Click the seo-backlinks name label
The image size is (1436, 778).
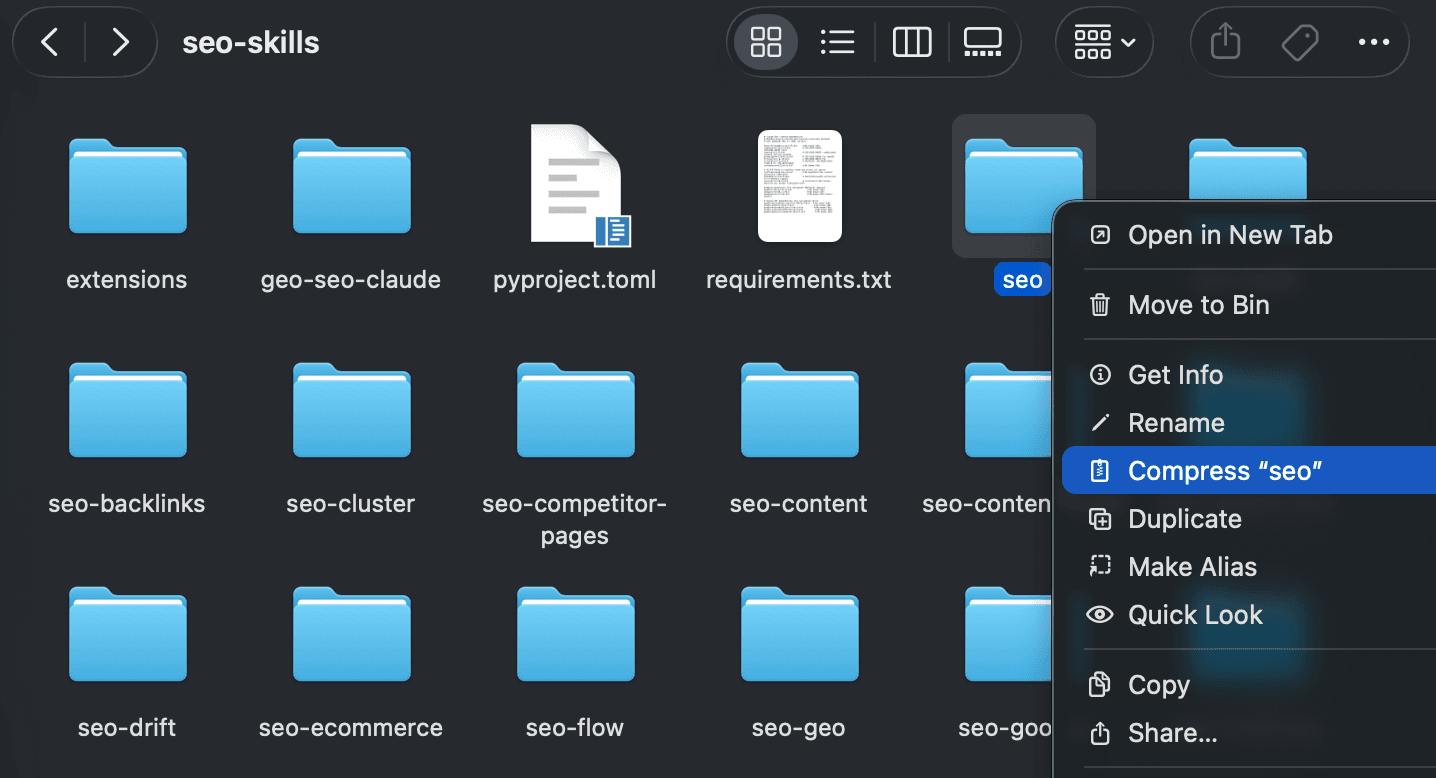coord(127,504)
